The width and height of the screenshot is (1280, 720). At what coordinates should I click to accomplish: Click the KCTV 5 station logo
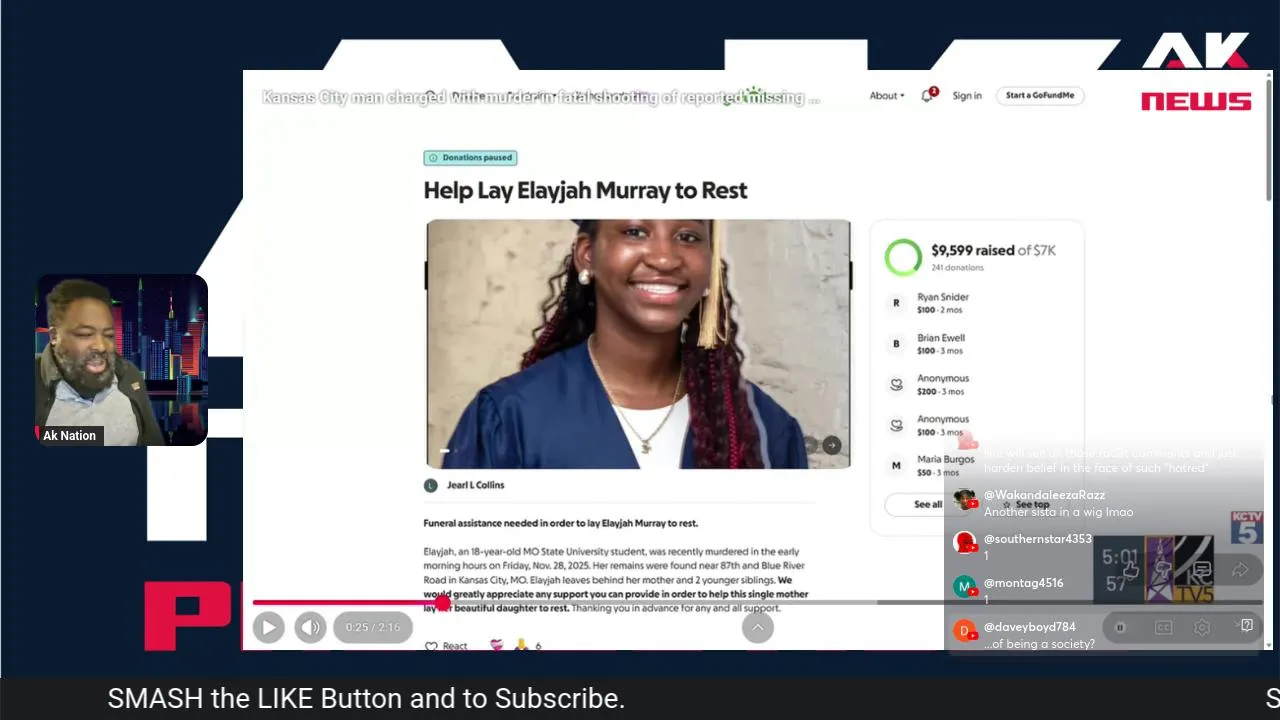(1246, 527)
